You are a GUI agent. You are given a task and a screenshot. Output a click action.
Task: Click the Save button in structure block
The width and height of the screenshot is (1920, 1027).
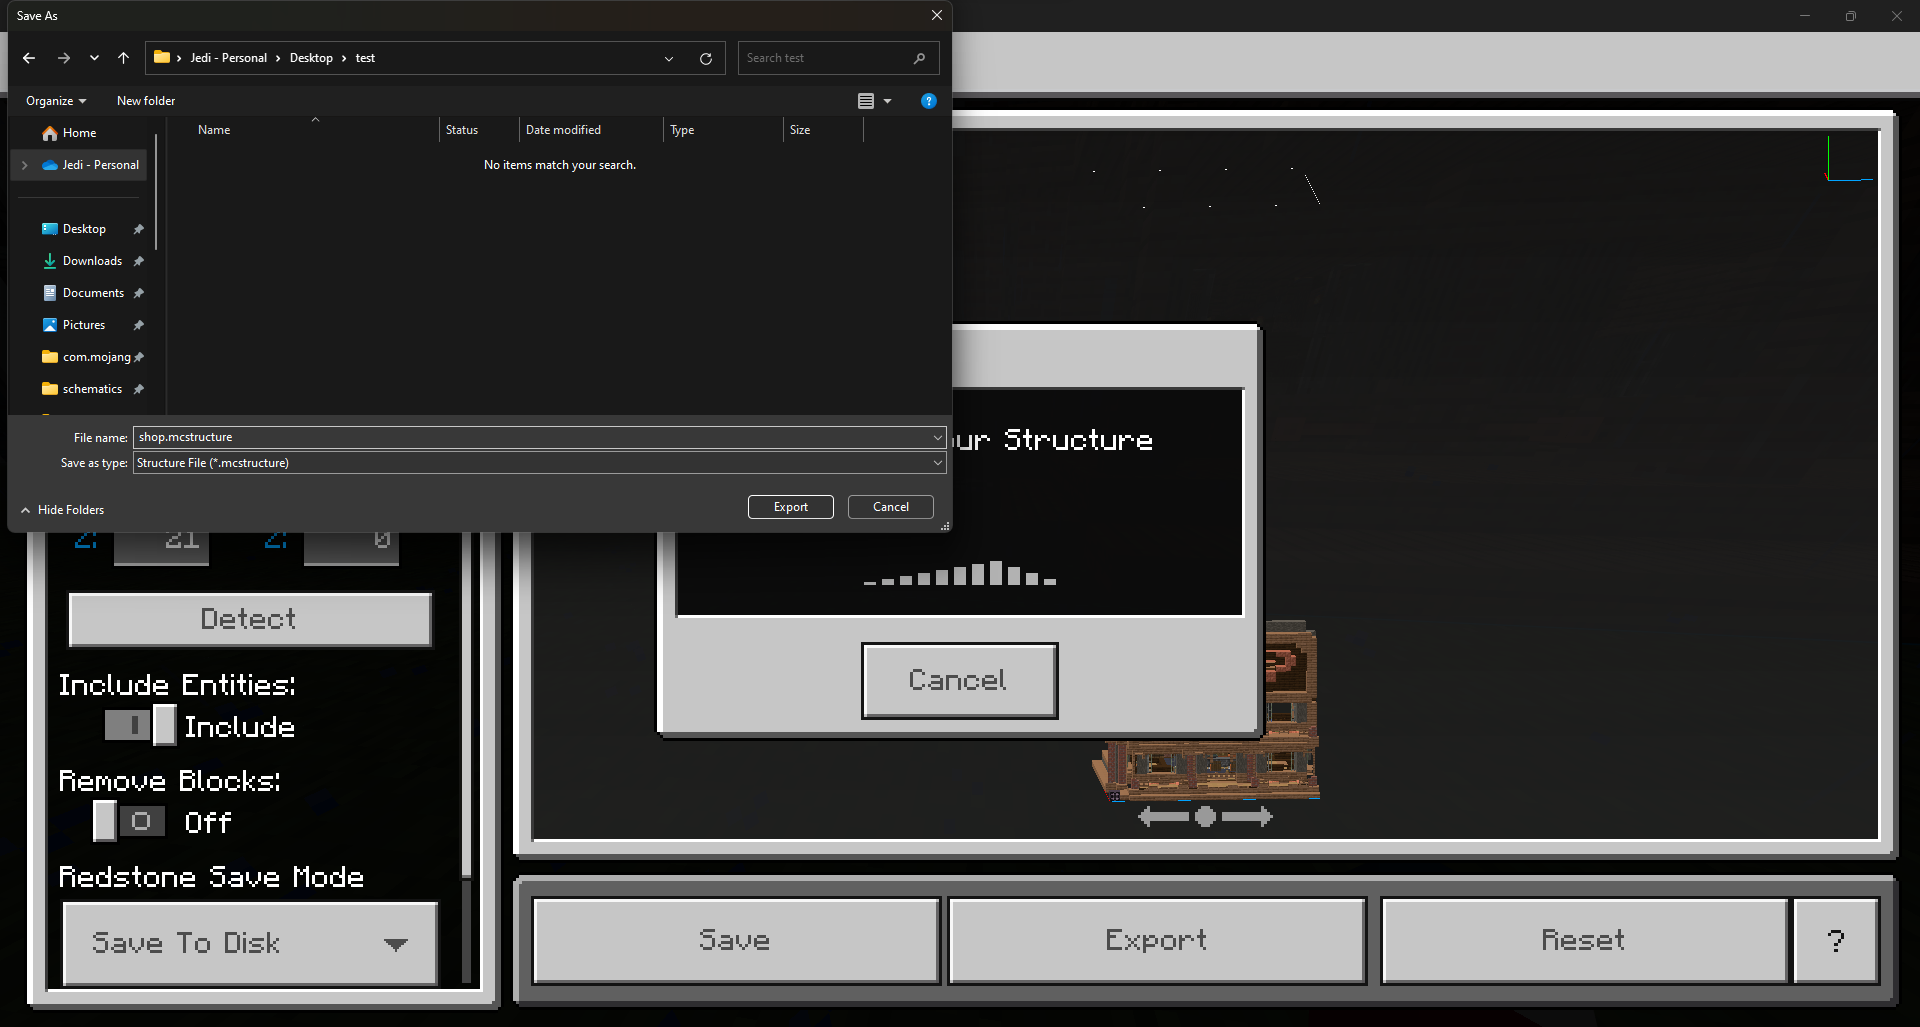[x=736, y=940]
